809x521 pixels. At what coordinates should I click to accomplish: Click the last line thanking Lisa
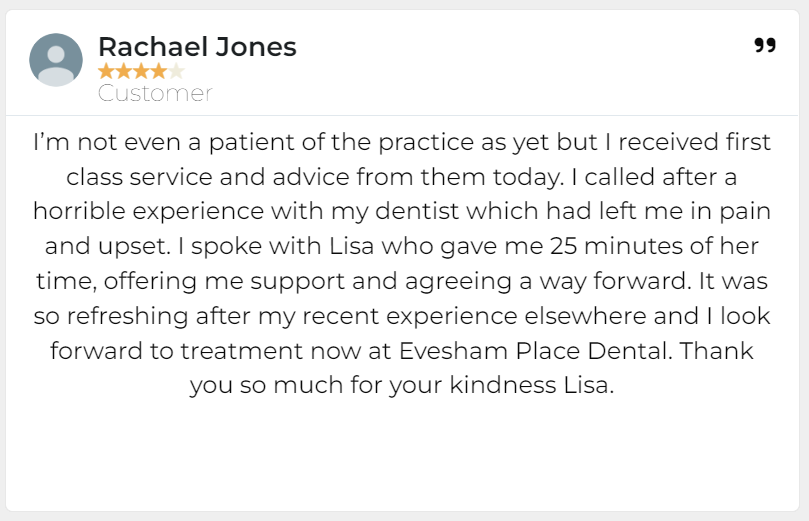pos(401,386)
